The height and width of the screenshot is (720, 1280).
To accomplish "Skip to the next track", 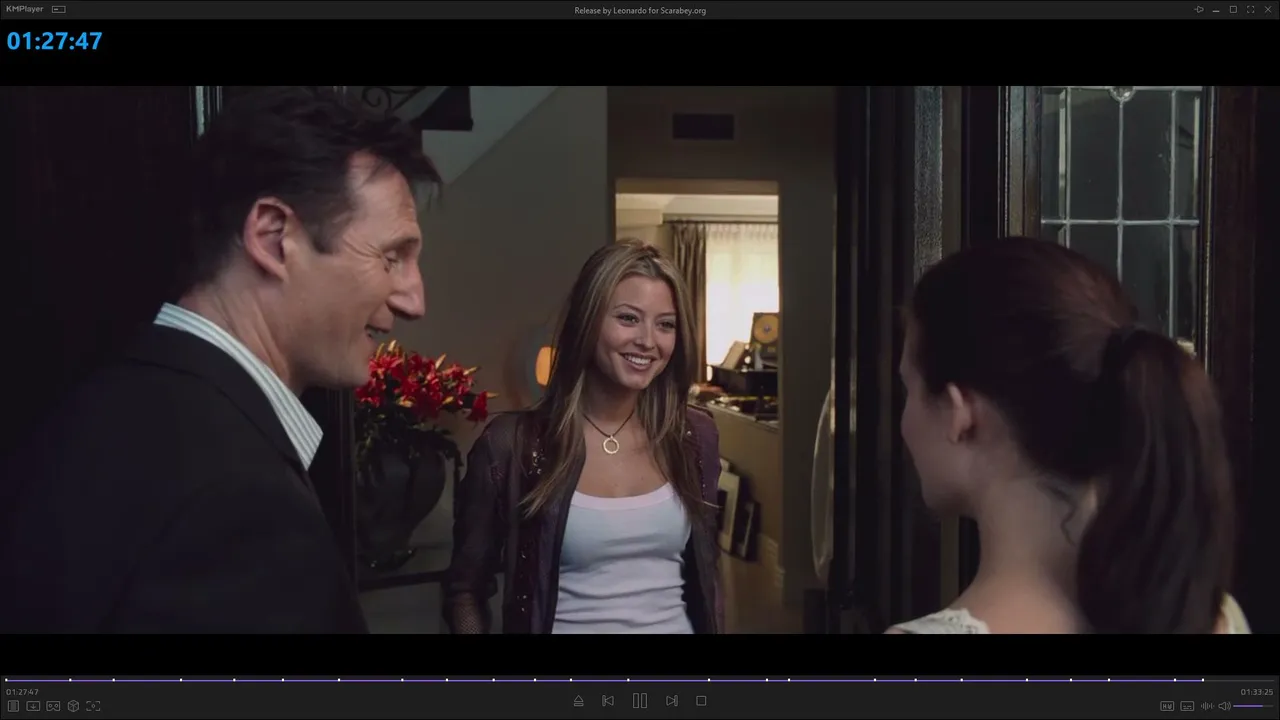I will [x=672, y=701].
